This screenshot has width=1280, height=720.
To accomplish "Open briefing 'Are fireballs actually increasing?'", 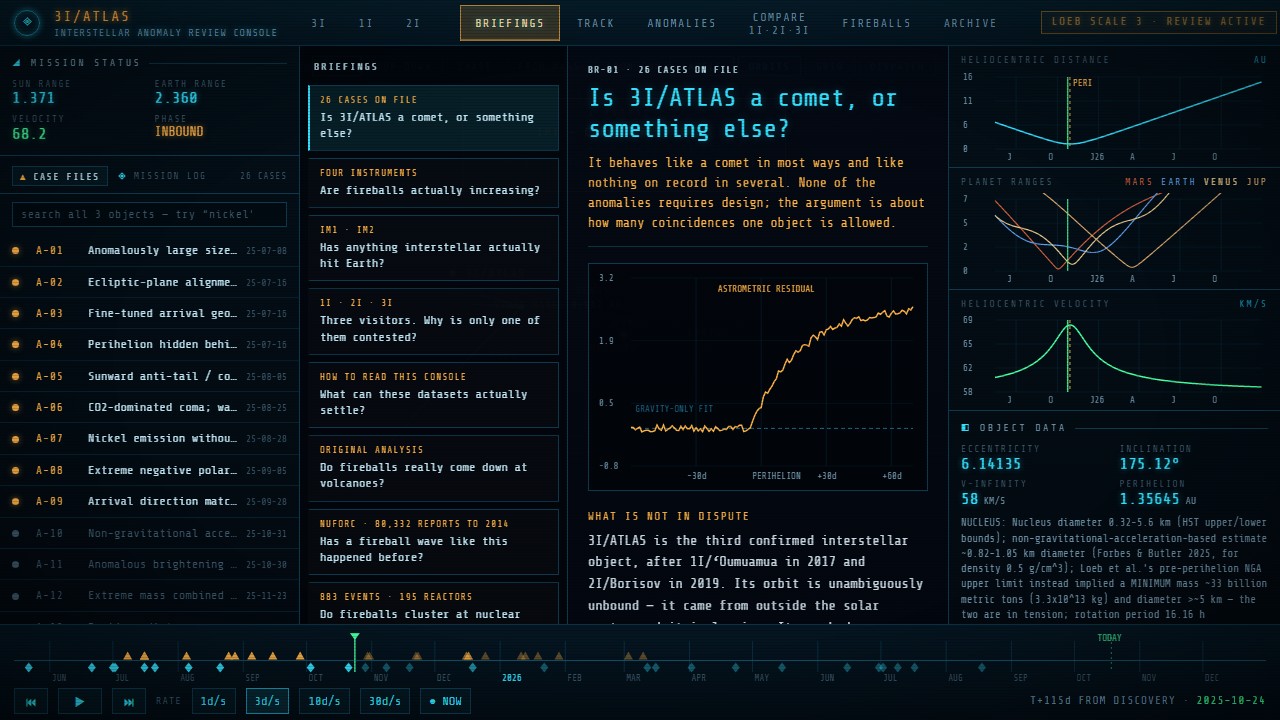I will coord(433,182).
